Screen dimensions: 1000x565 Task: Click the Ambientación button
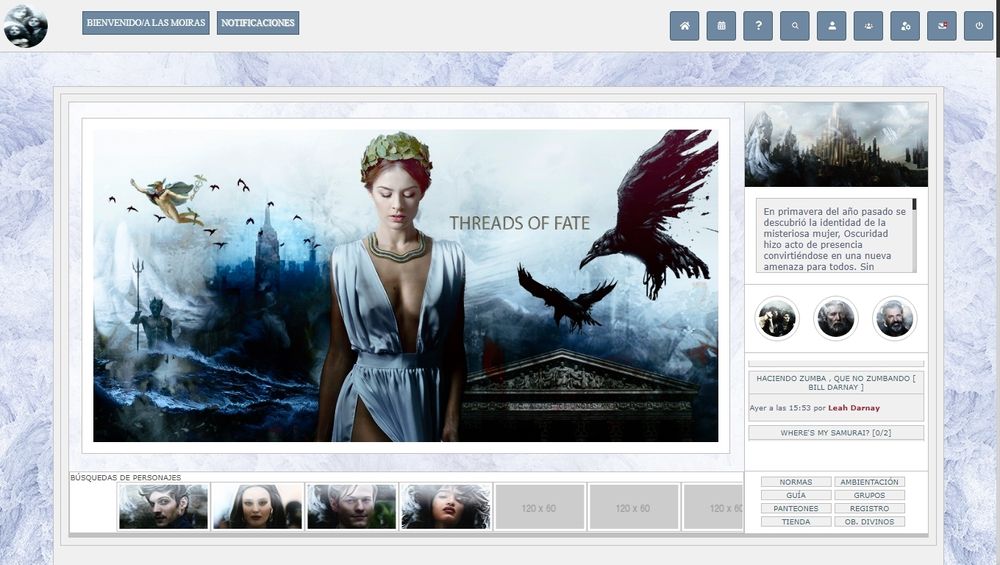869,482
